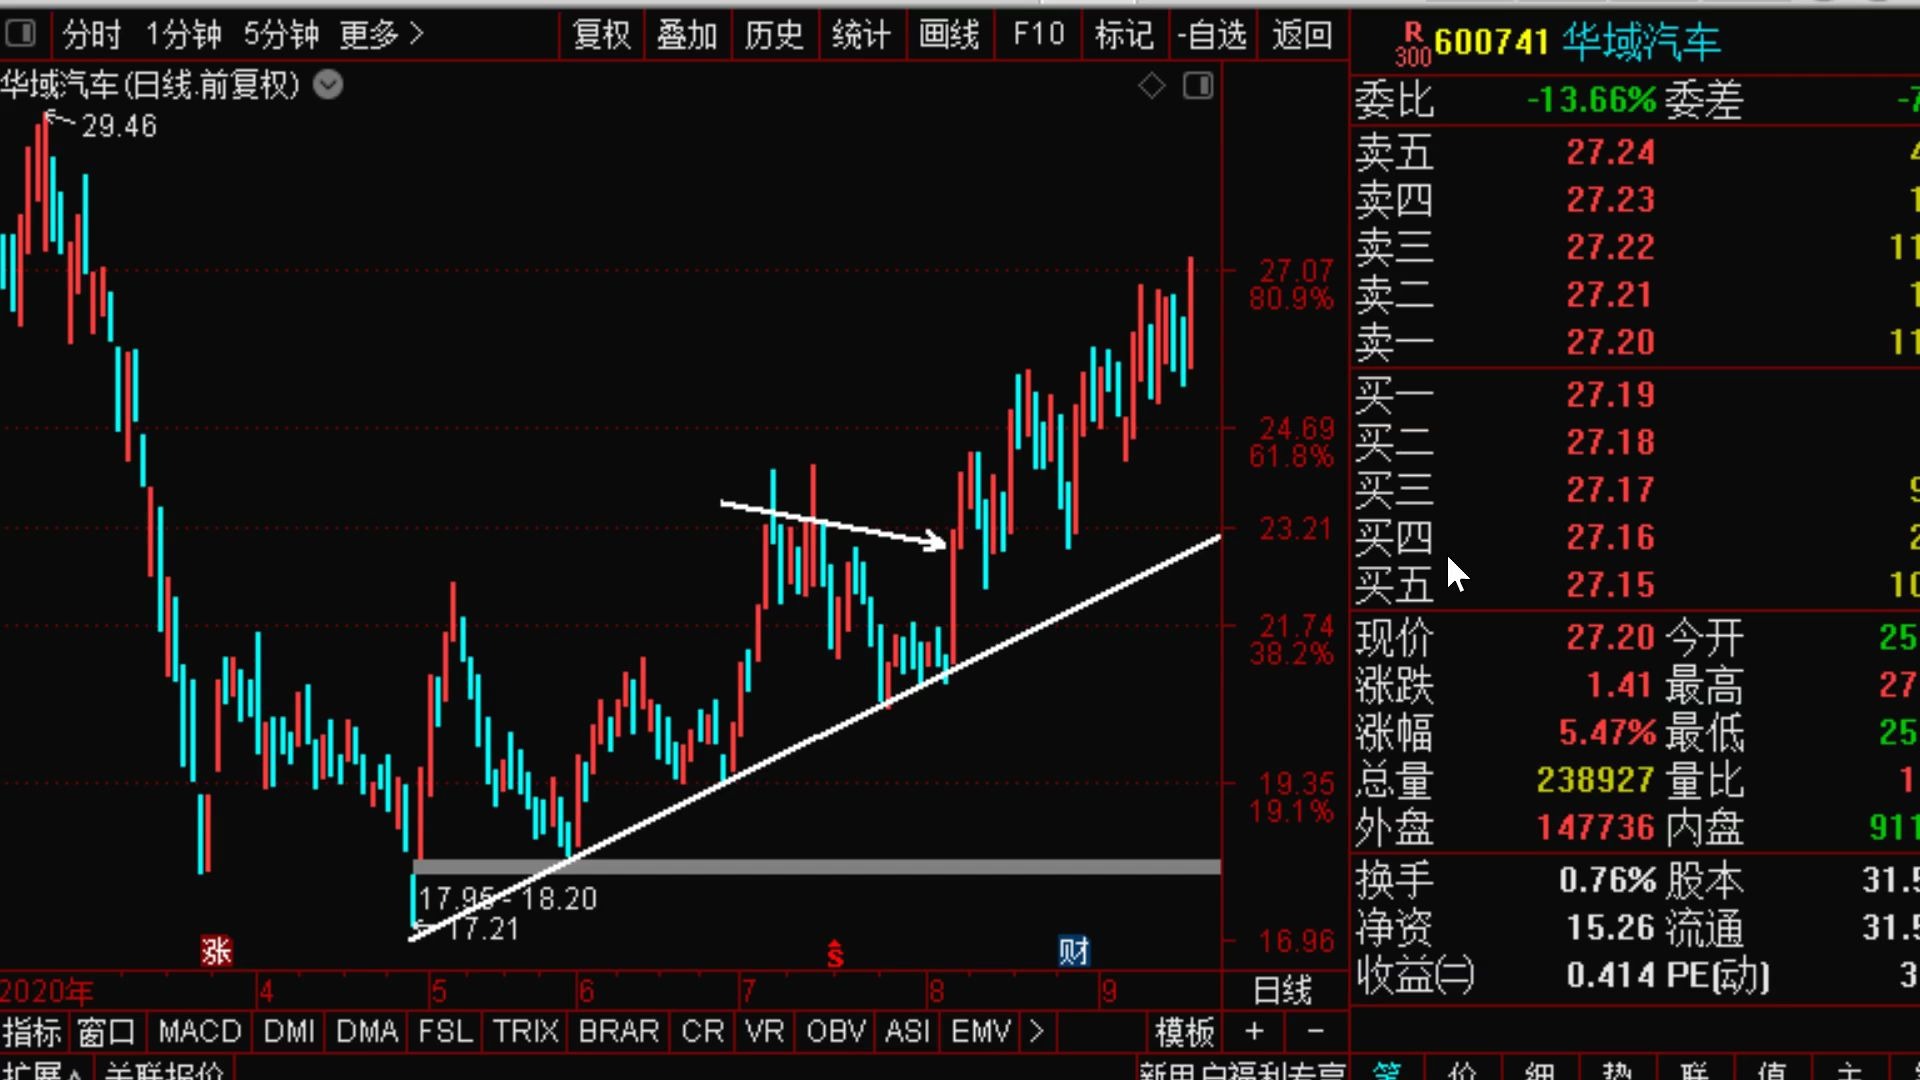Click 卖一 price 27.20
The height and width of the screenshot is (1080, 1920).
[1610, 343]
